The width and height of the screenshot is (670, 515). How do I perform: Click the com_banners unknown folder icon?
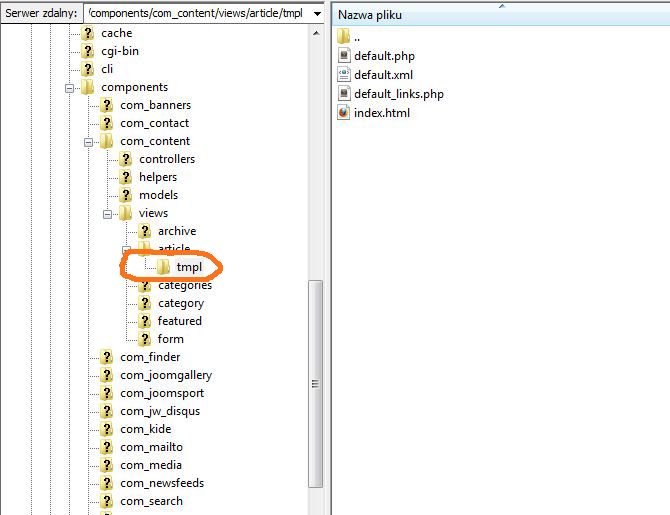[107, 105]
